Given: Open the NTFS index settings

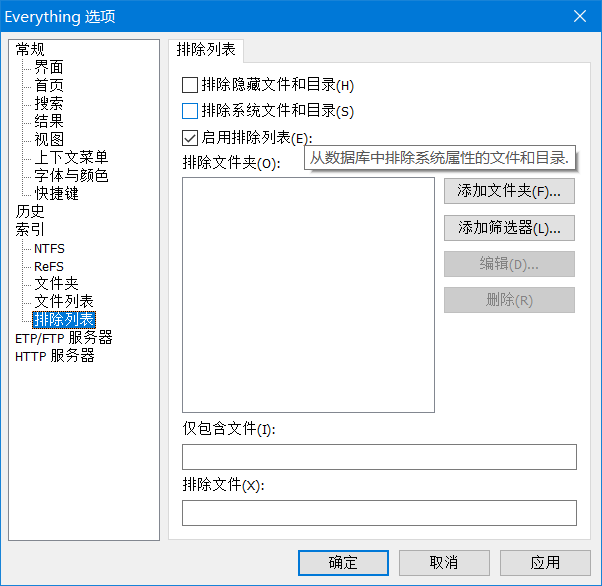Looking at the screenshot, I should (49, 248).
